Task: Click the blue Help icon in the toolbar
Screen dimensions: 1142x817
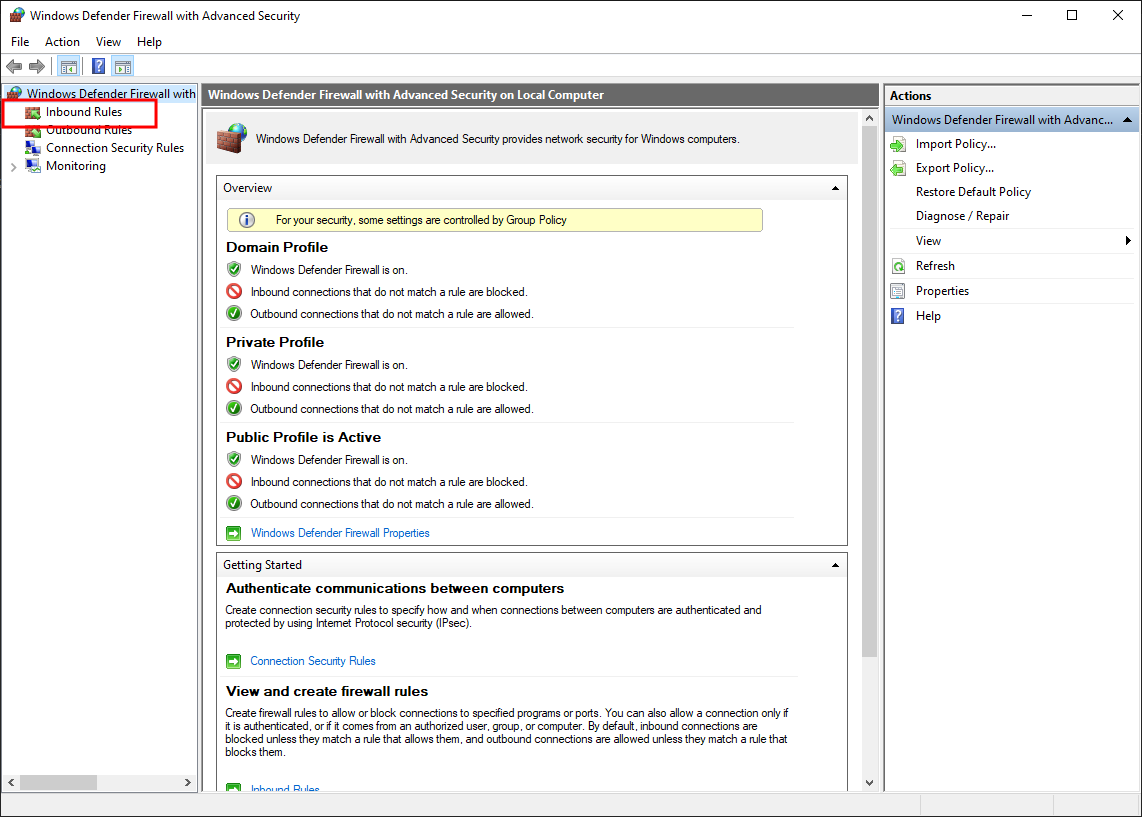Action: pos(99,67)
